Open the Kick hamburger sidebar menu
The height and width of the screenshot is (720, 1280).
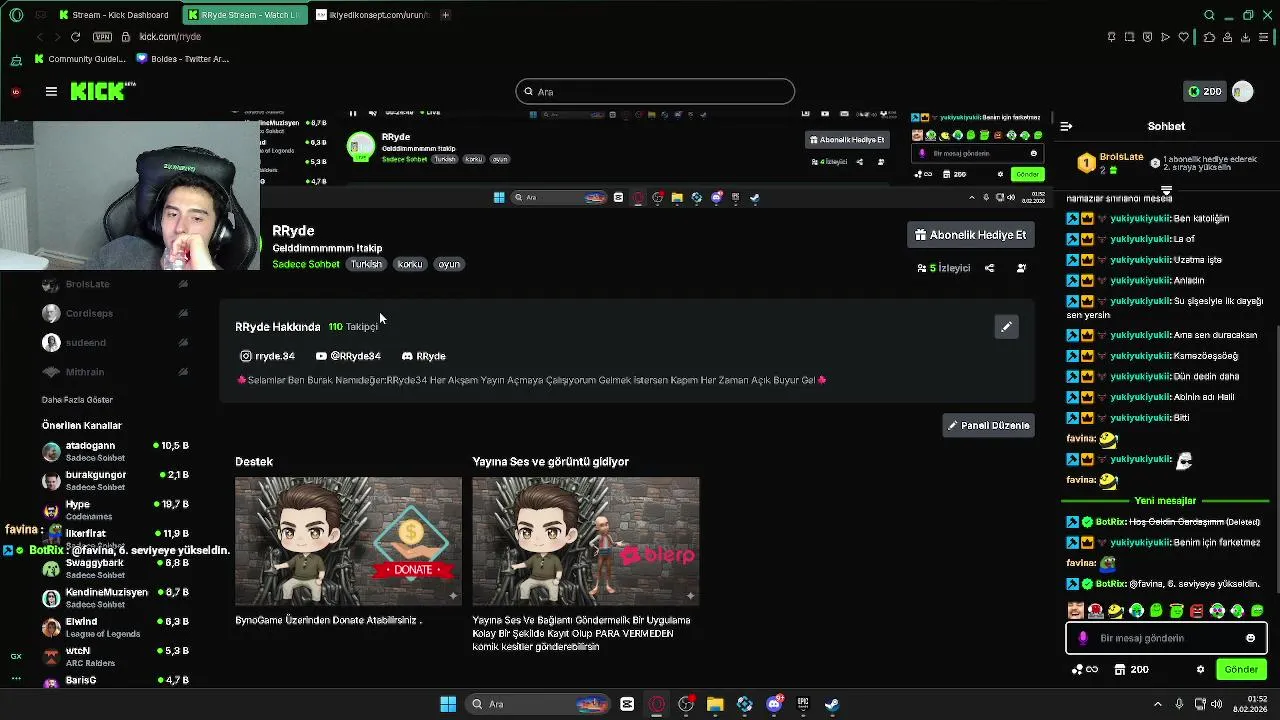pos(51,91)
